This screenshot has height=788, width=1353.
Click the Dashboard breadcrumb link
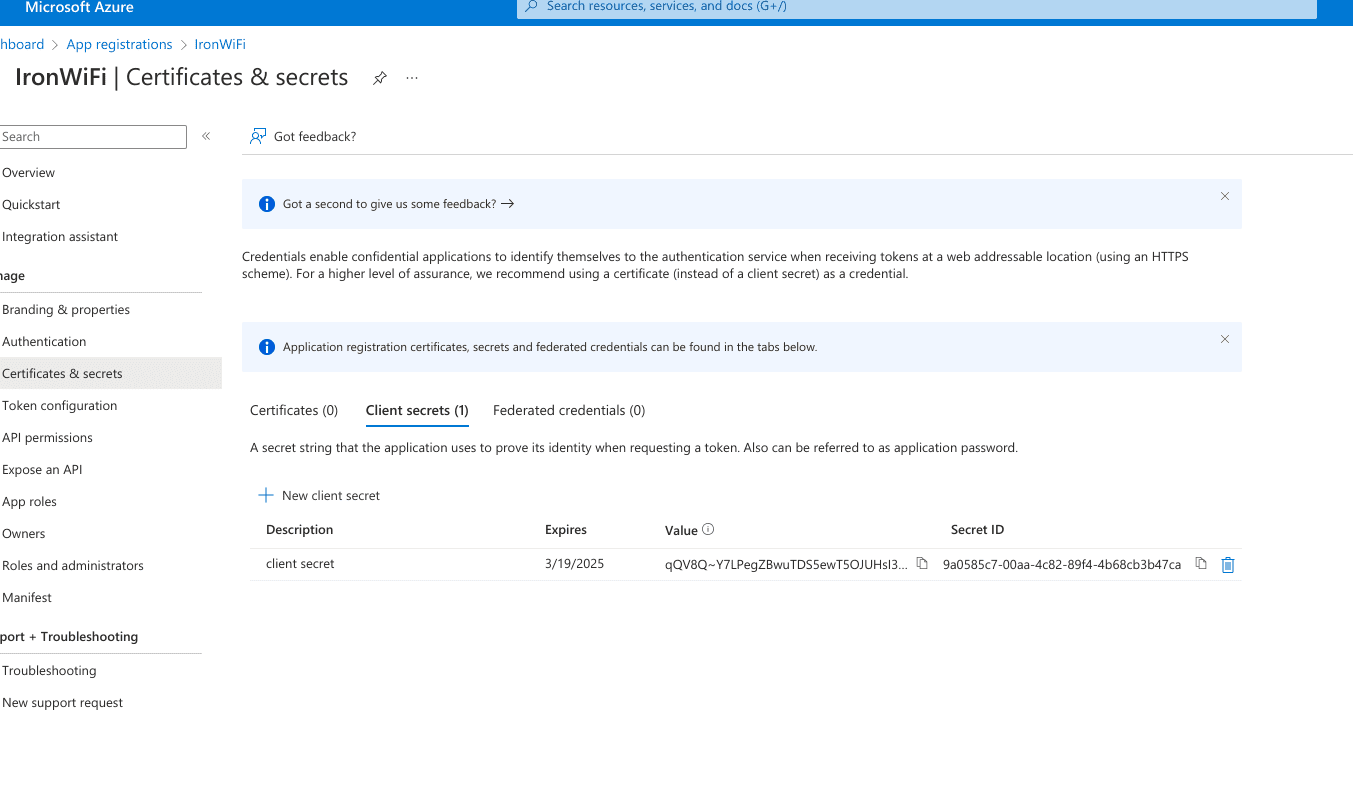(x=22, y=45)
